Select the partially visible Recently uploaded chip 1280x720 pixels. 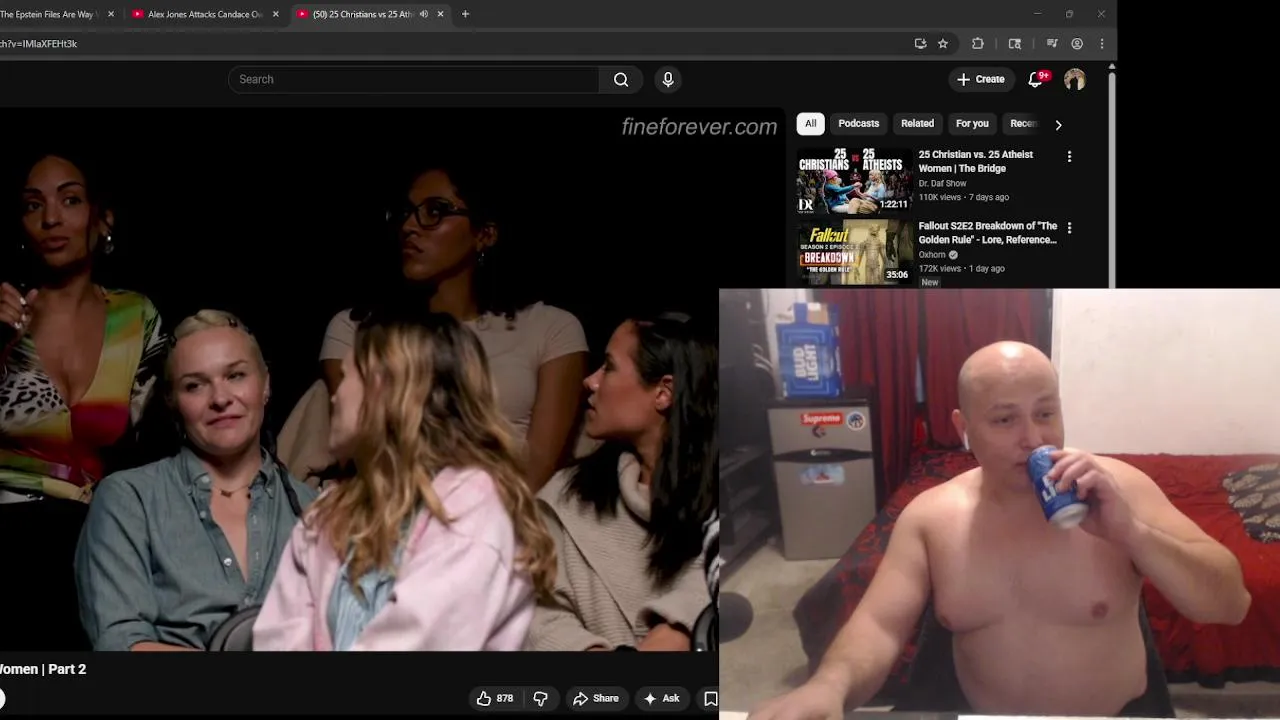(1022, 124)
